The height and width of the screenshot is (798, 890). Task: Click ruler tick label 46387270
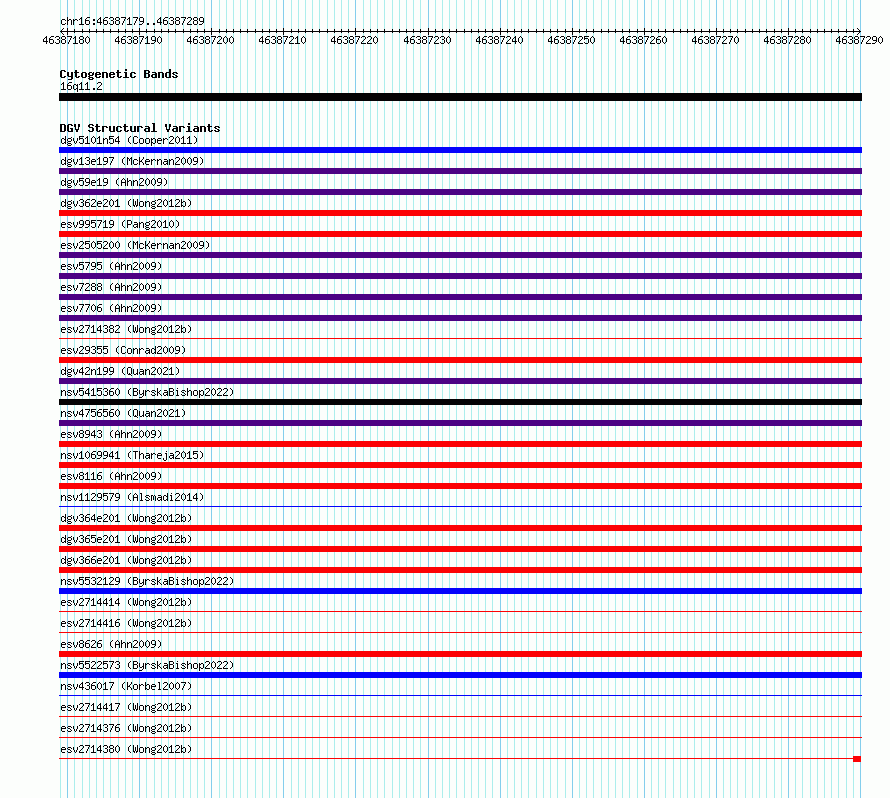tap(716, 40)
